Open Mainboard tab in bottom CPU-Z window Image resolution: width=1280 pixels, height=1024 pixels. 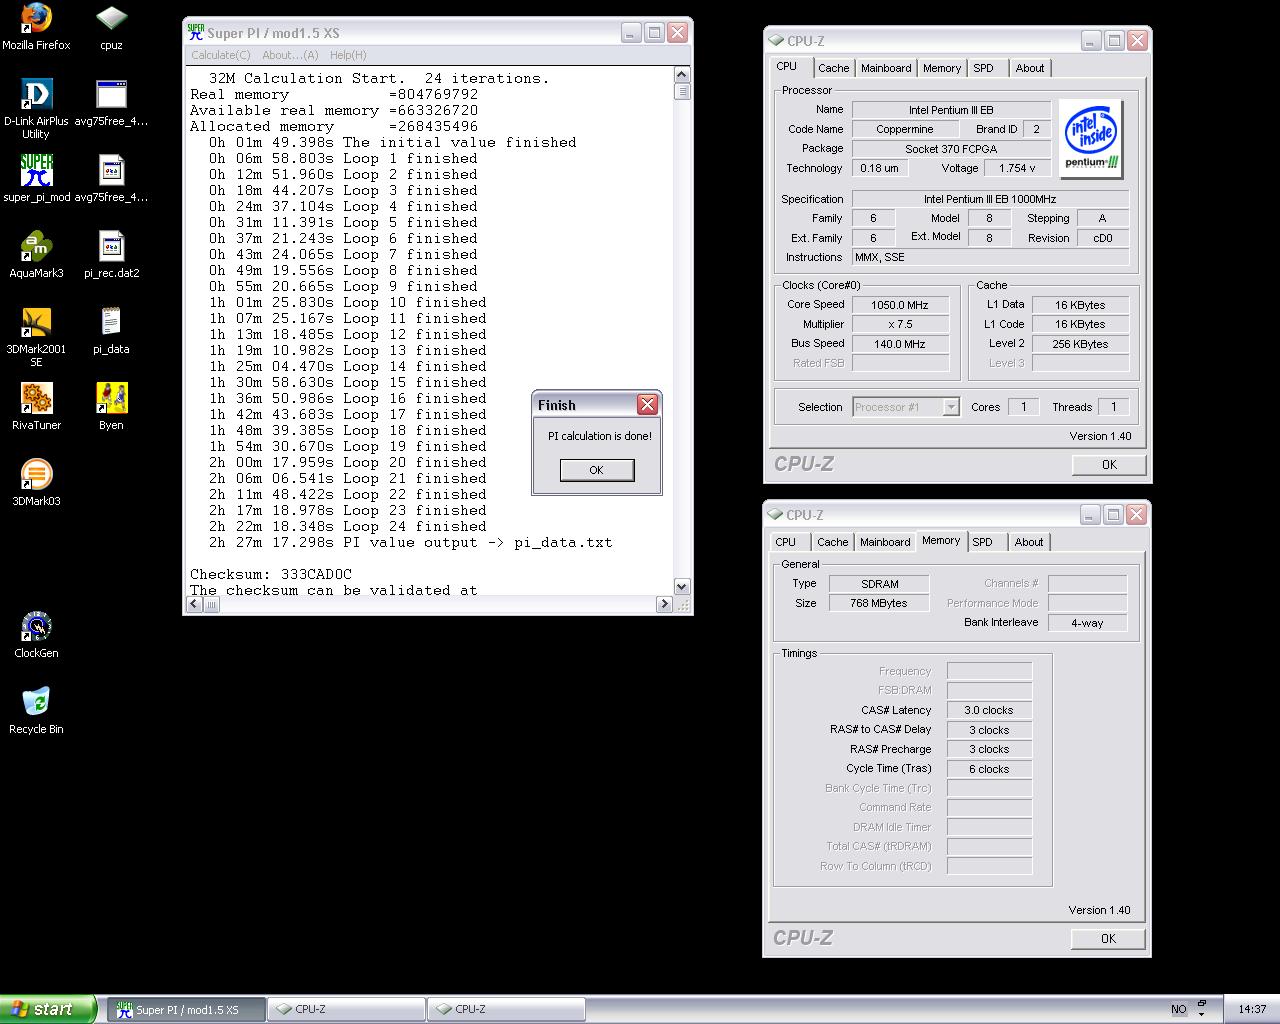885,542
